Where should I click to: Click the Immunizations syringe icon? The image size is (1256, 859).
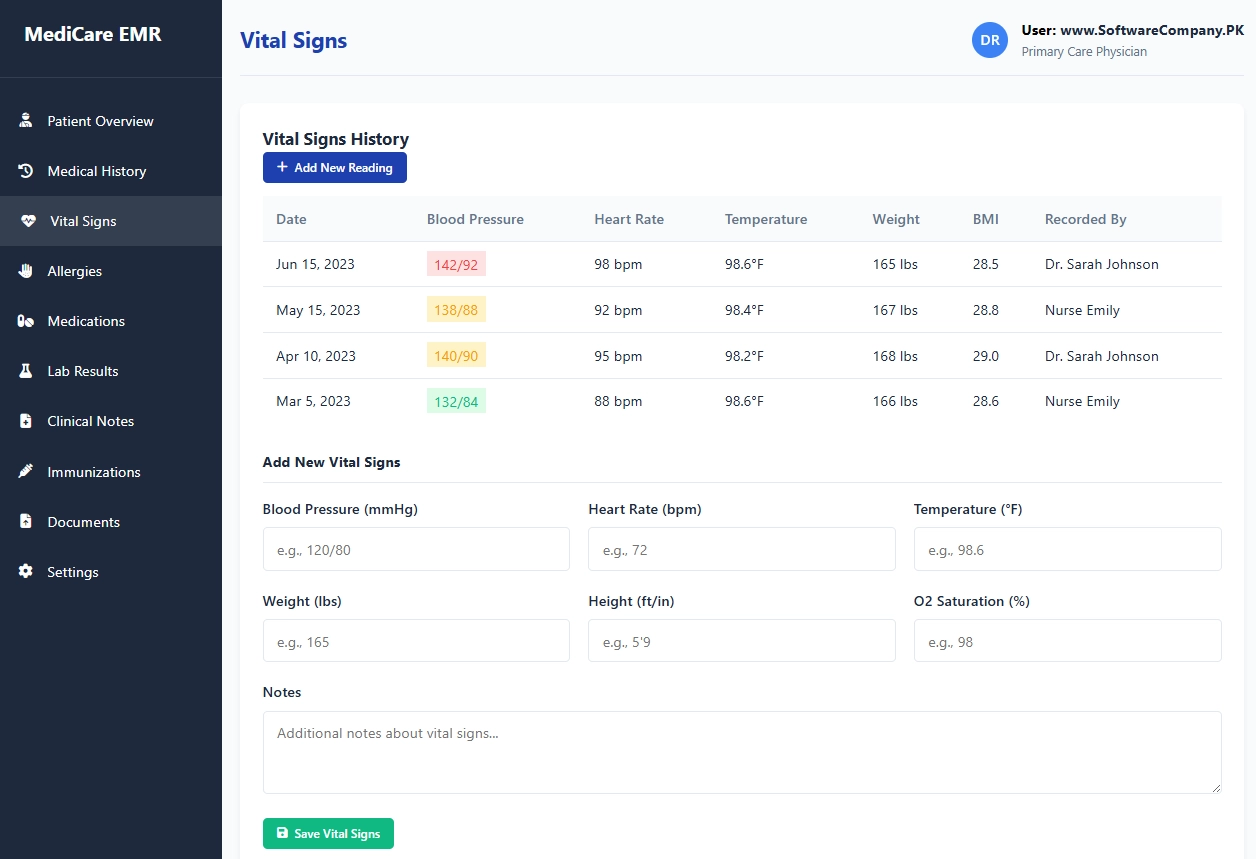26,471
